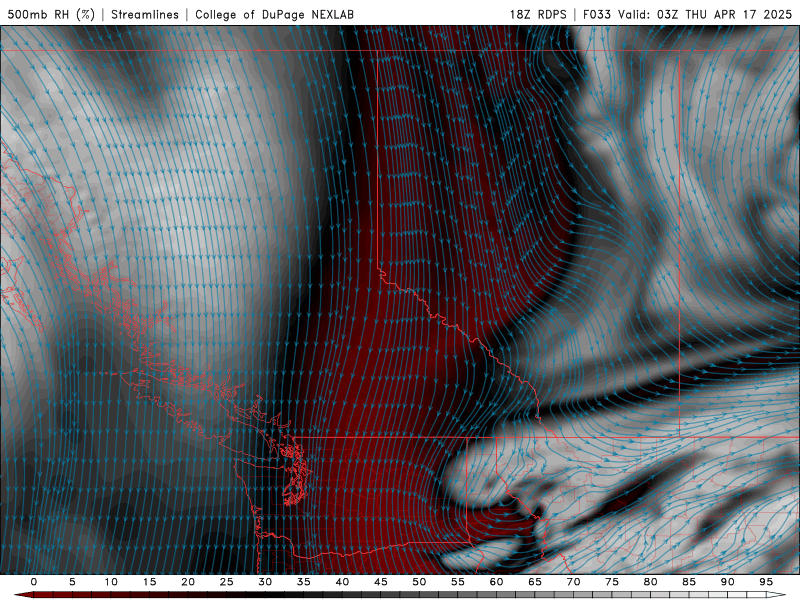
Task: Click the colorbar label "20"
Action: coord(188,582)
